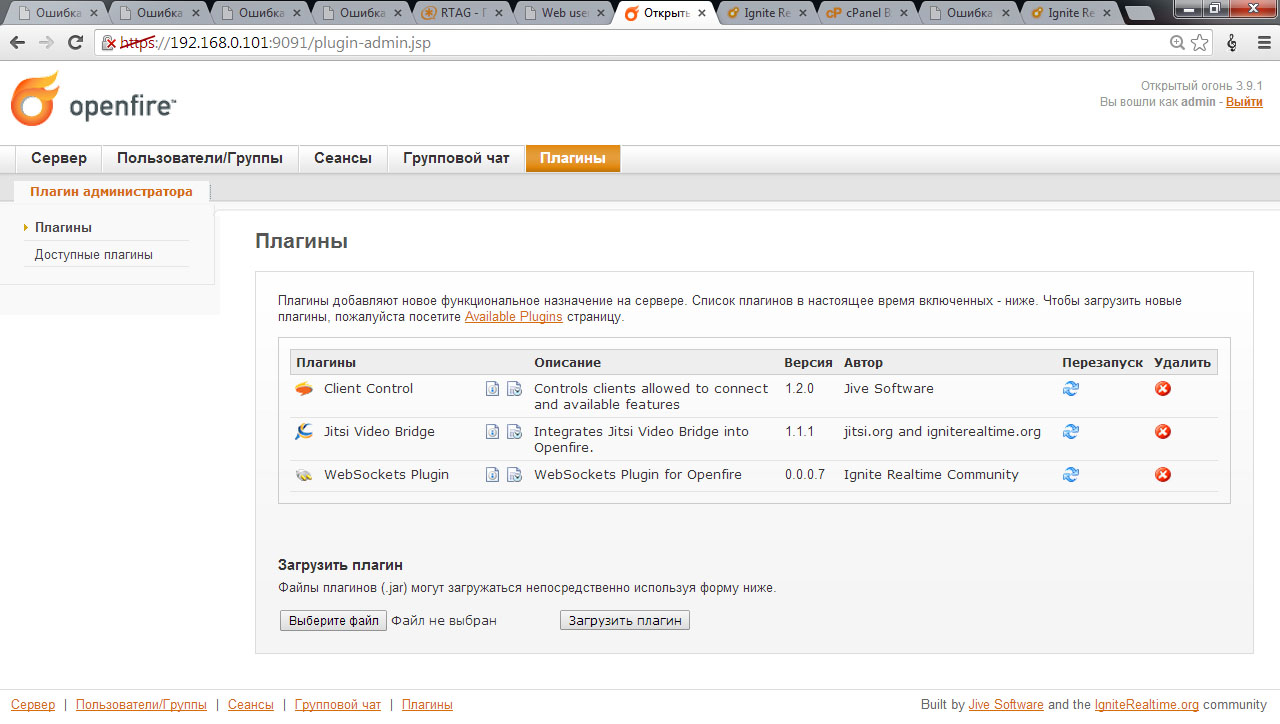The height and width of the screenshot is (724, 1280).
Task: Click the Плагины footer link
Action: click(x=427, y=705)
